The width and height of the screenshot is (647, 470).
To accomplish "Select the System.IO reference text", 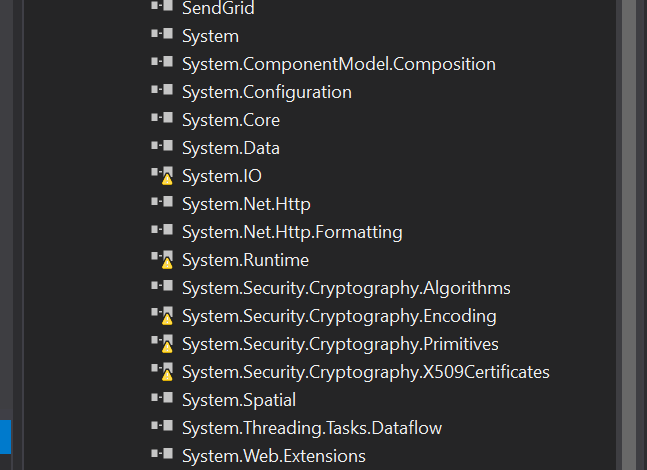I will click(x=222, y=176).
